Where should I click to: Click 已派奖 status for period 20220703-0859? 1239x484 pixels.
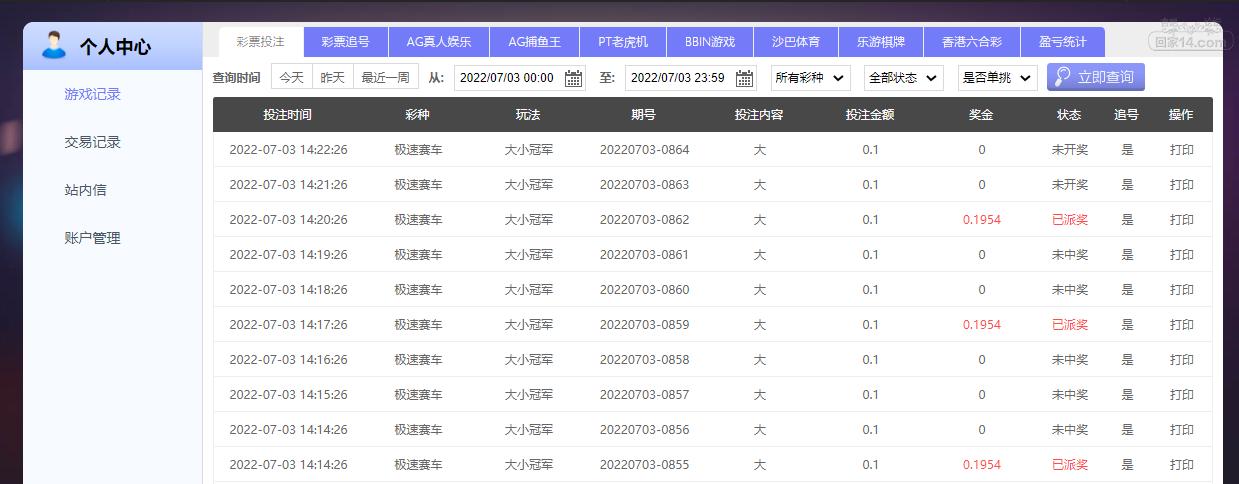click(1069, 325)
